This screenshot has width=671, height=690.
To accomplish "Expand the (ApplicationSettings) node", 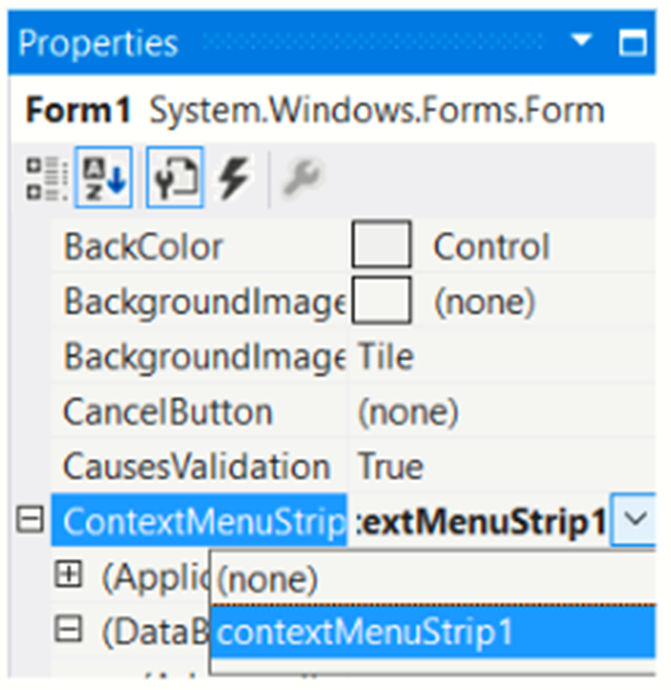I will coord(69,575).
